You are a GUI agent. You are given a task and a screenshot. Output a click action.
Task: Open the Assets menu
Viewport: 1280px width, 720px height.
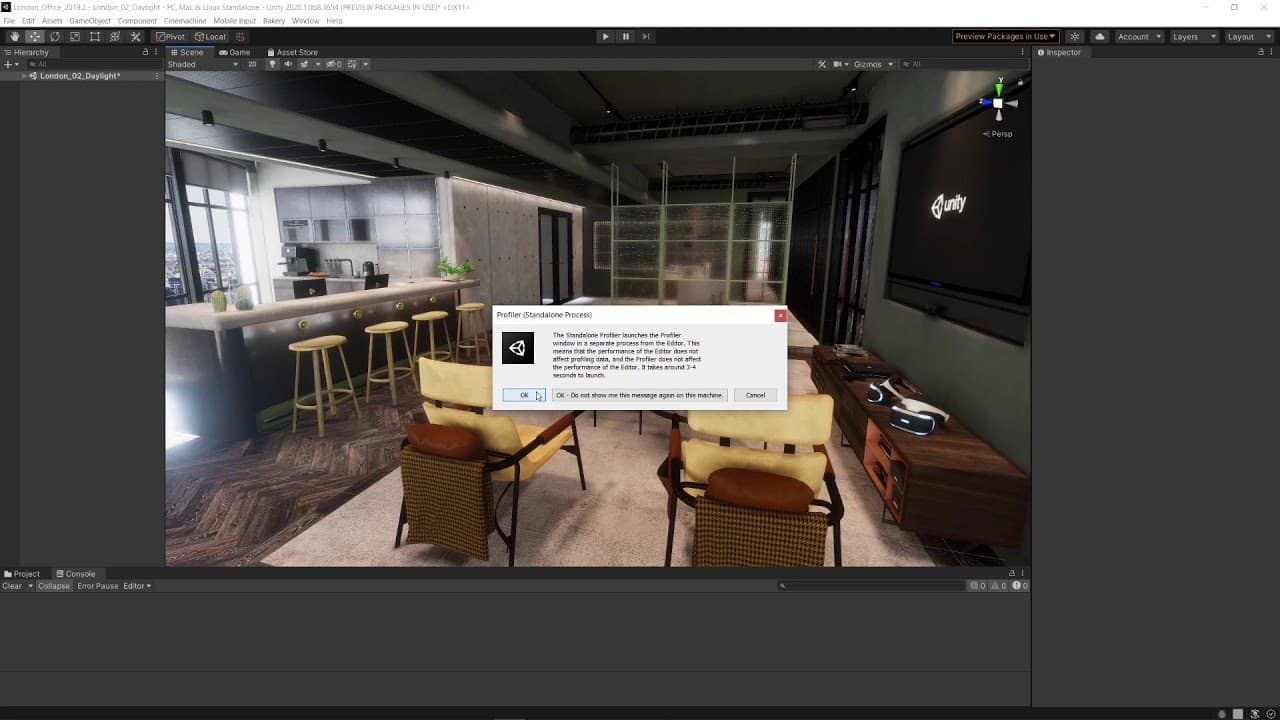(52, 21)
